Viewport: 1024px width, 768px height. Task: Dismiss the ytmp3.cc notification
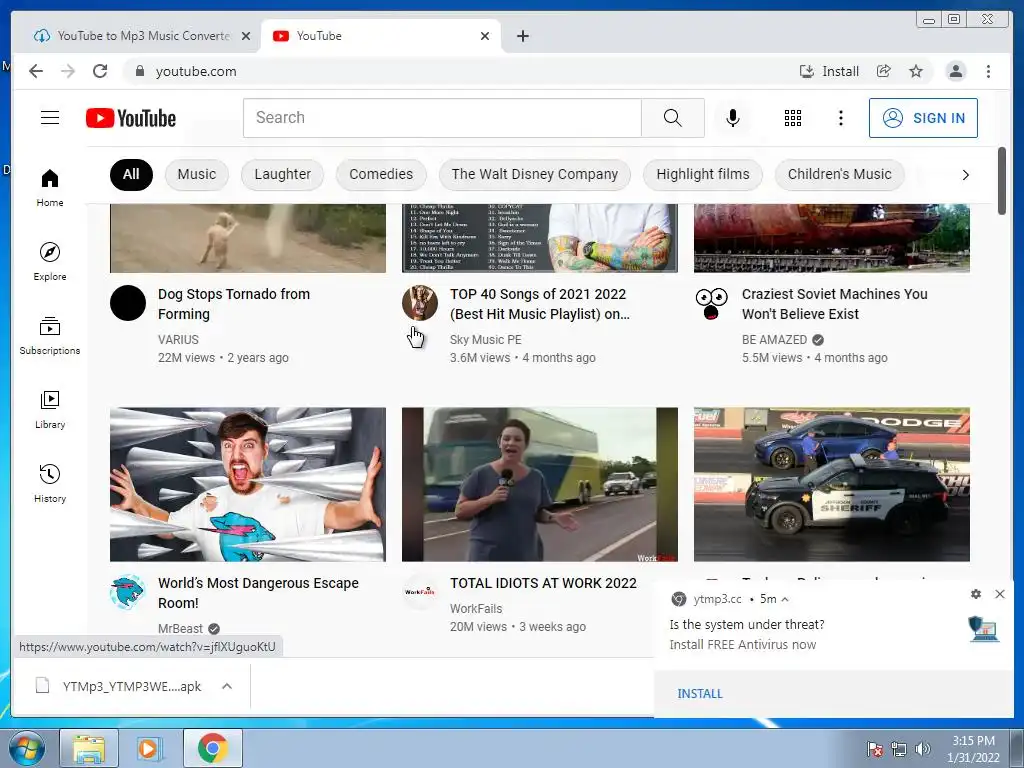tap(999, 594)
